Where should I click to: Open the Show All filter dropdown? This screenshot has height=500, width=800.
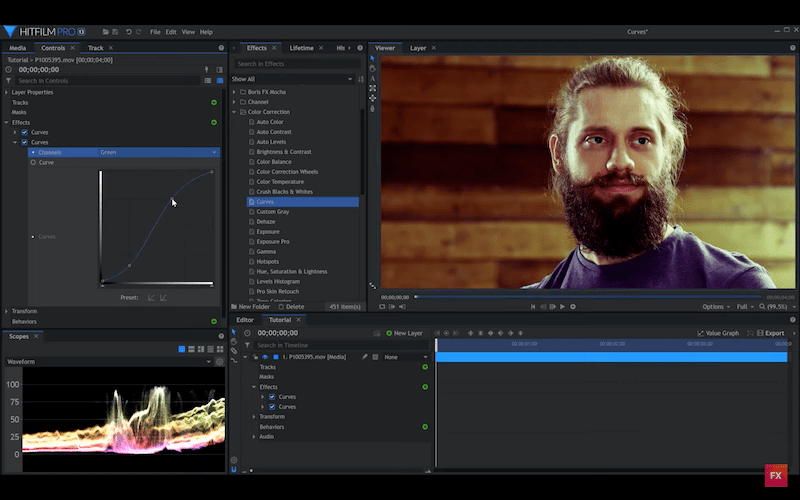pyautogui.click(x=292, y=79)
